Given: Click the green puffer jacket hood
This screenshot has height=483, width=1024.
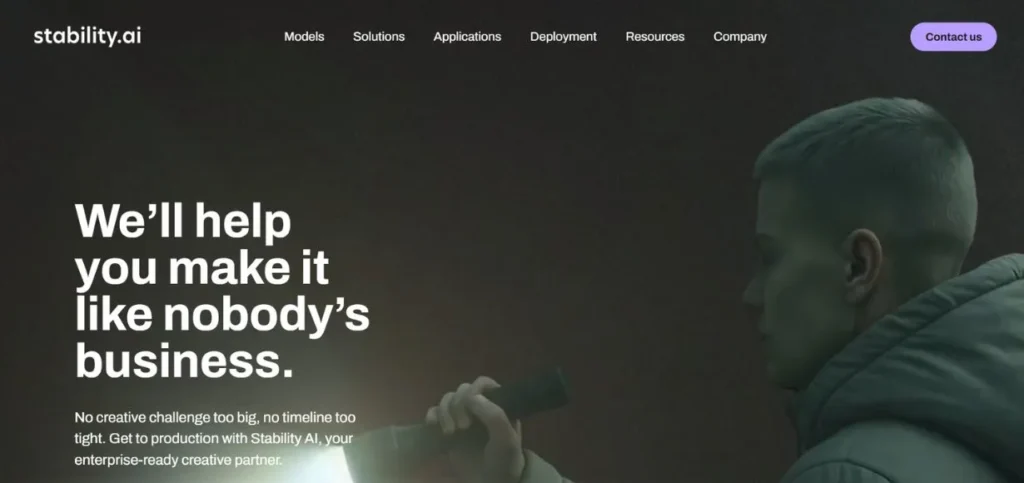Looking at the screenshot, I should [914, 366].
